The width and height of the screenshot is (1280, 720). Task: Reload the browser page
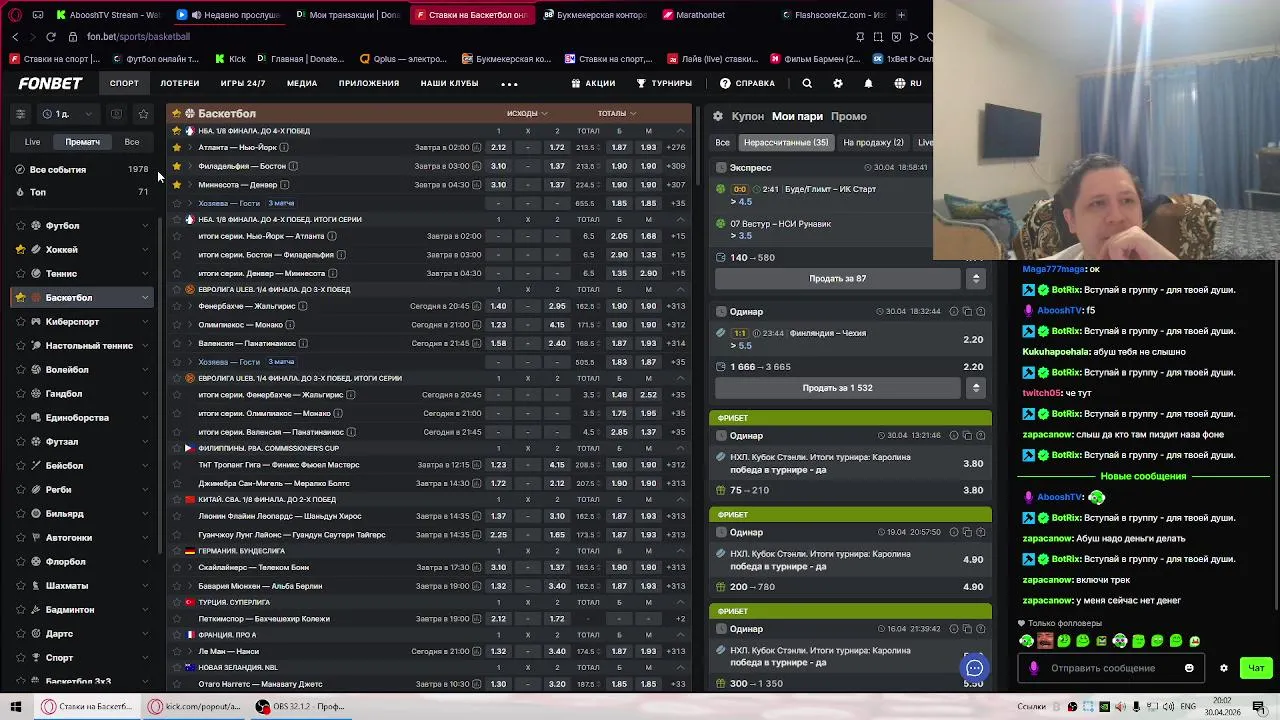pyautogui.click(x=49, y=37)
